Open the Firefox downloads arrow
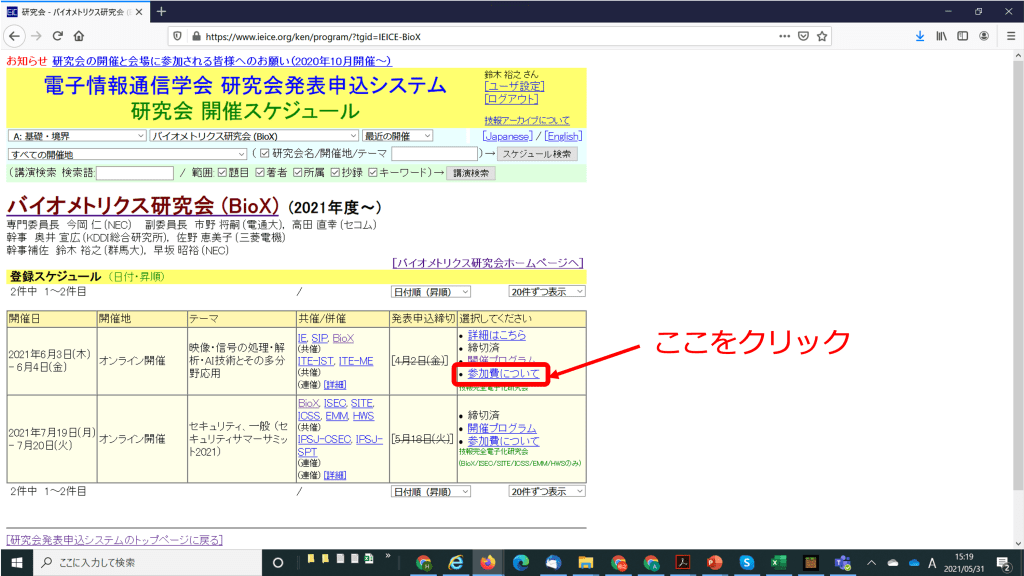Screen dimensions: 1024x576 920,35
